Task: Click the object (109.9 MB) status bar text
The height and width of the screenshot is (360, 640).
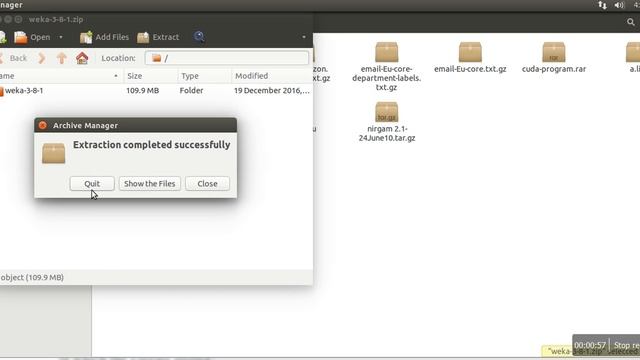Action: 32,278
